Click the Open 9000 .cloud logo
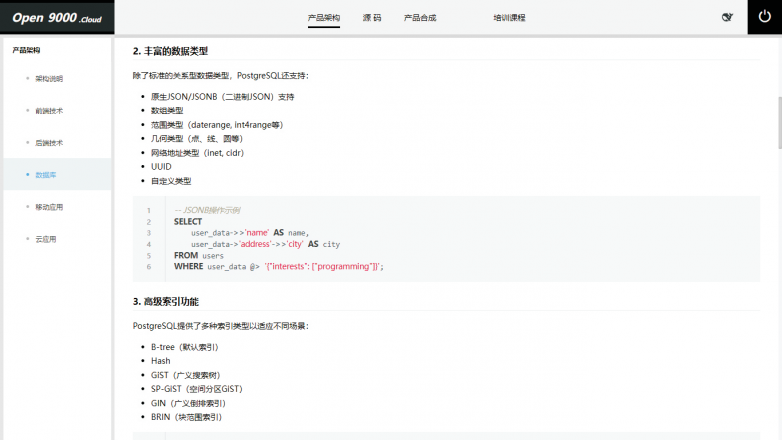This screenshot has width=782, height=440. pos(57,17)
